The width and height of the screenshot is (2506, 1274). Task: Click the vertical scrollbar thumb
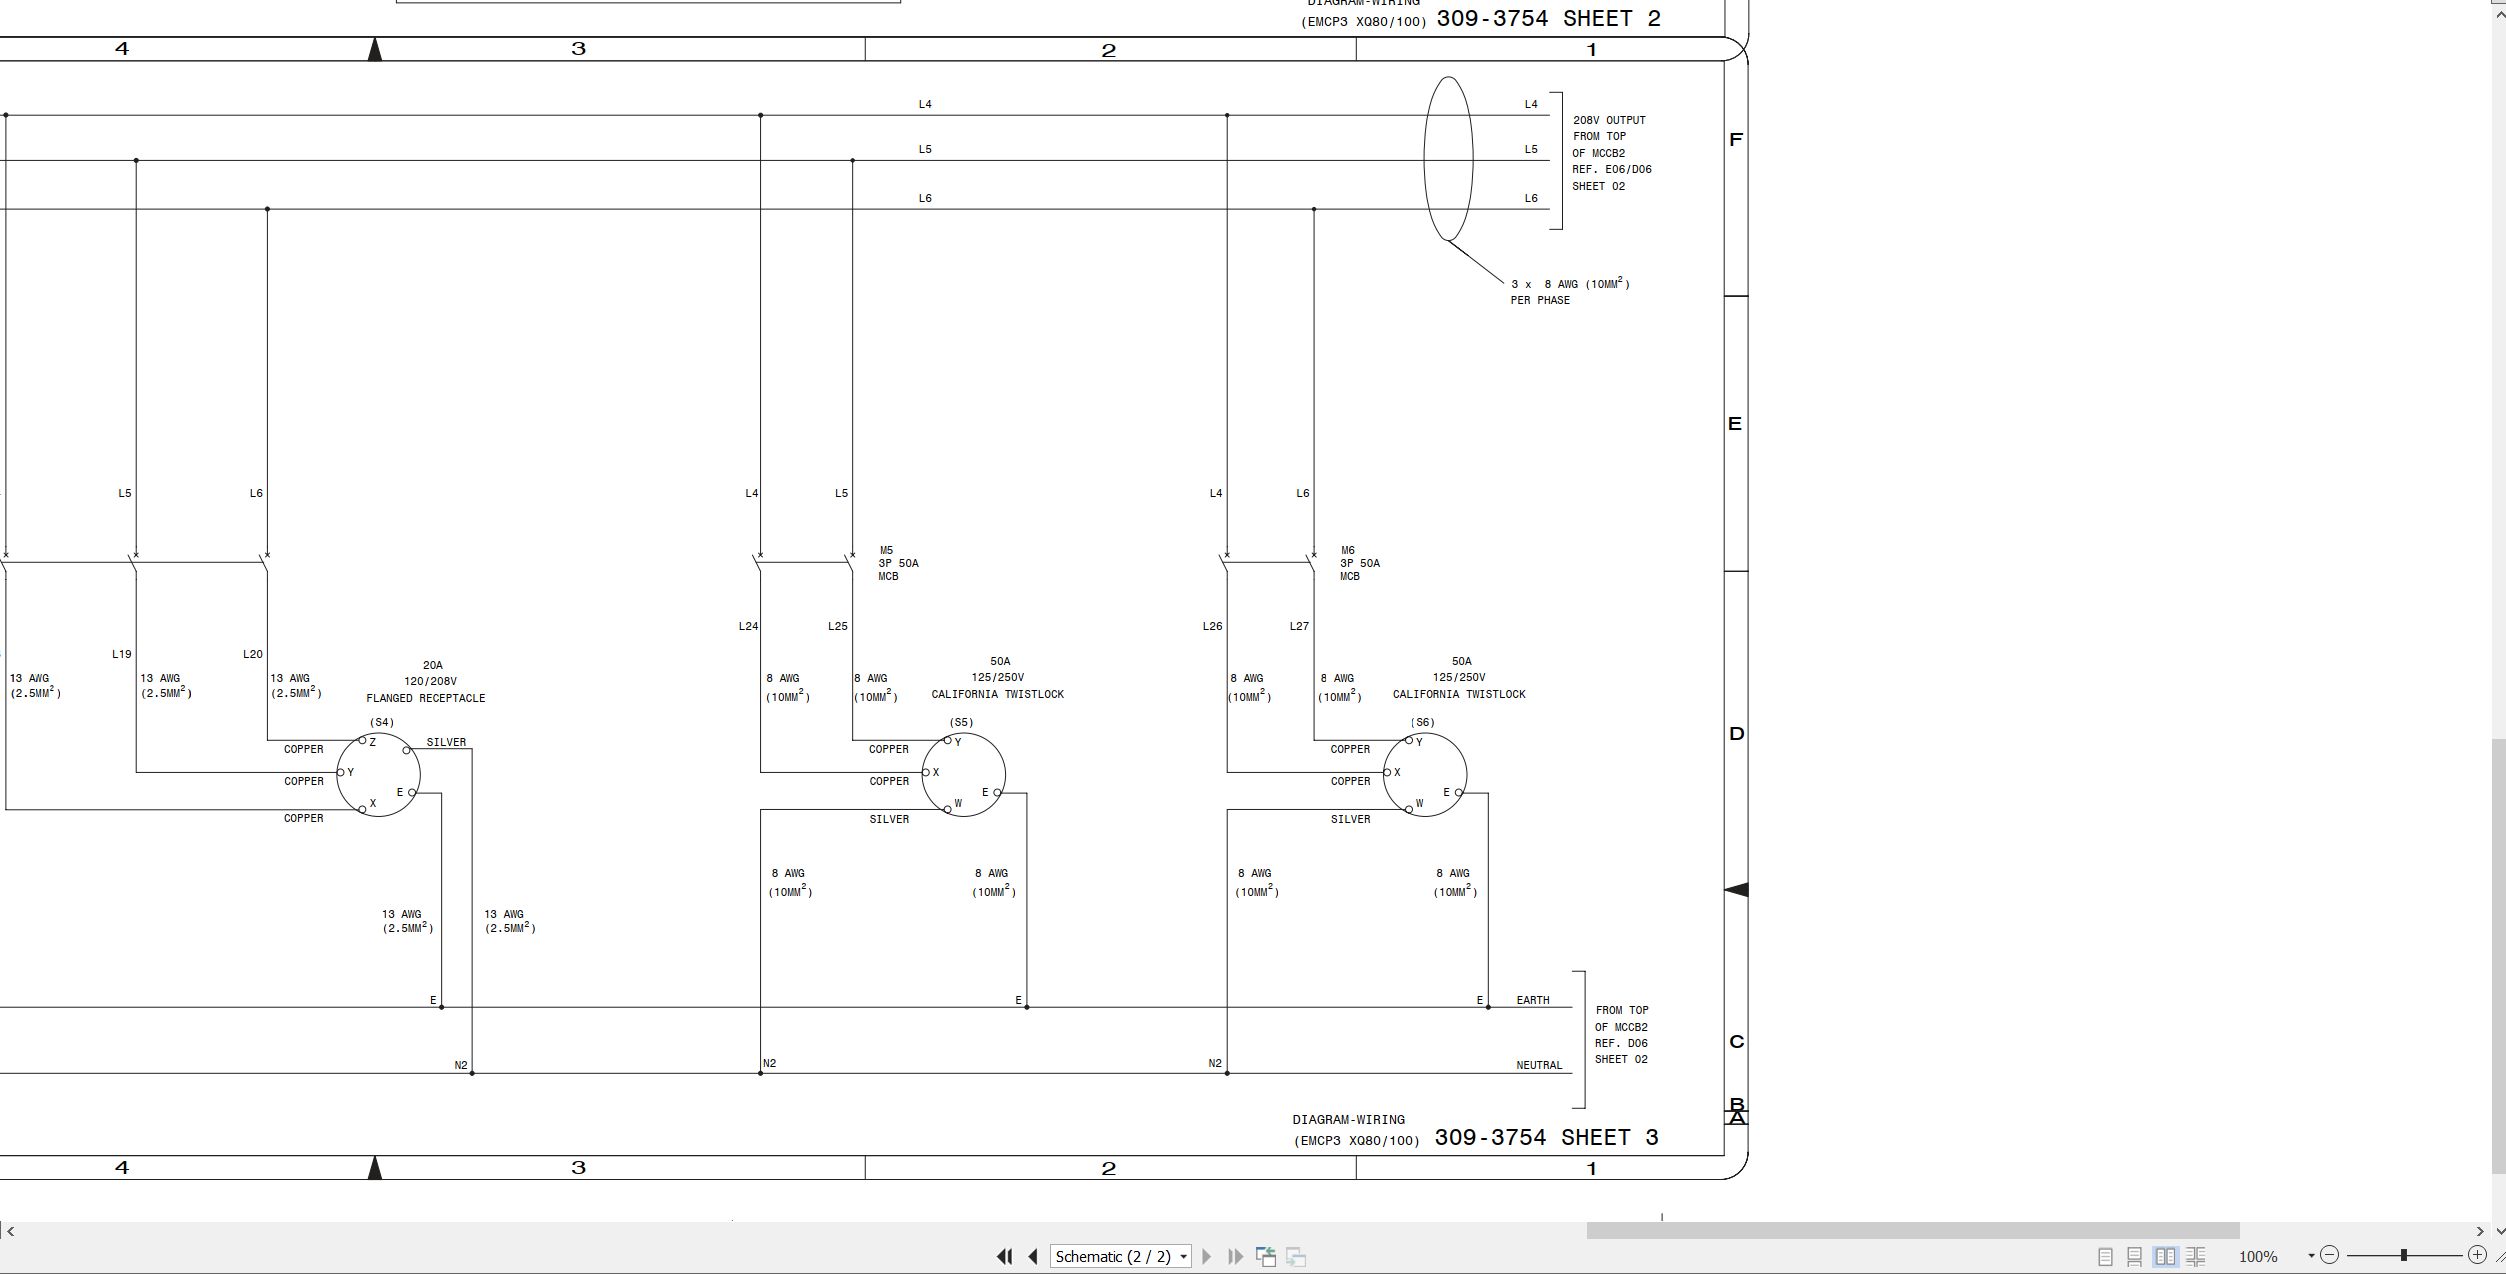(x=2498, y=956)
